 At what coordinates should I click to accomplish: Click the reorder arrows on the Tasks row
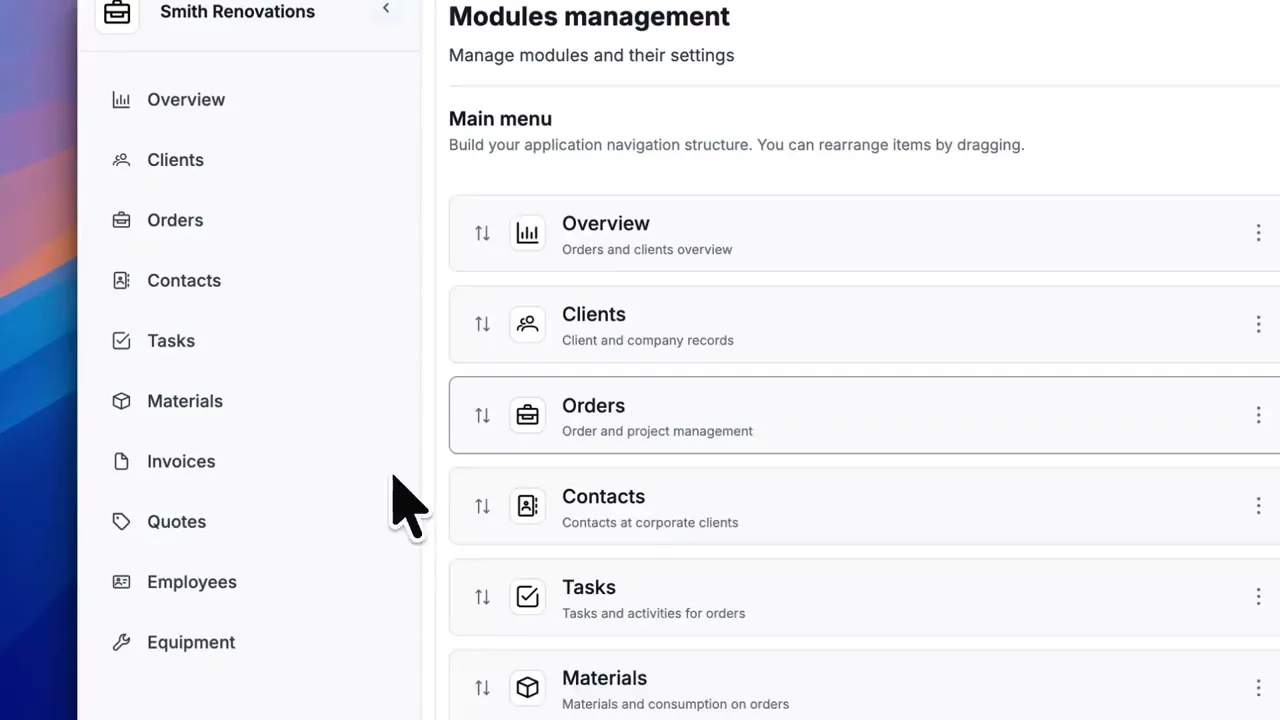pos(482,597)
